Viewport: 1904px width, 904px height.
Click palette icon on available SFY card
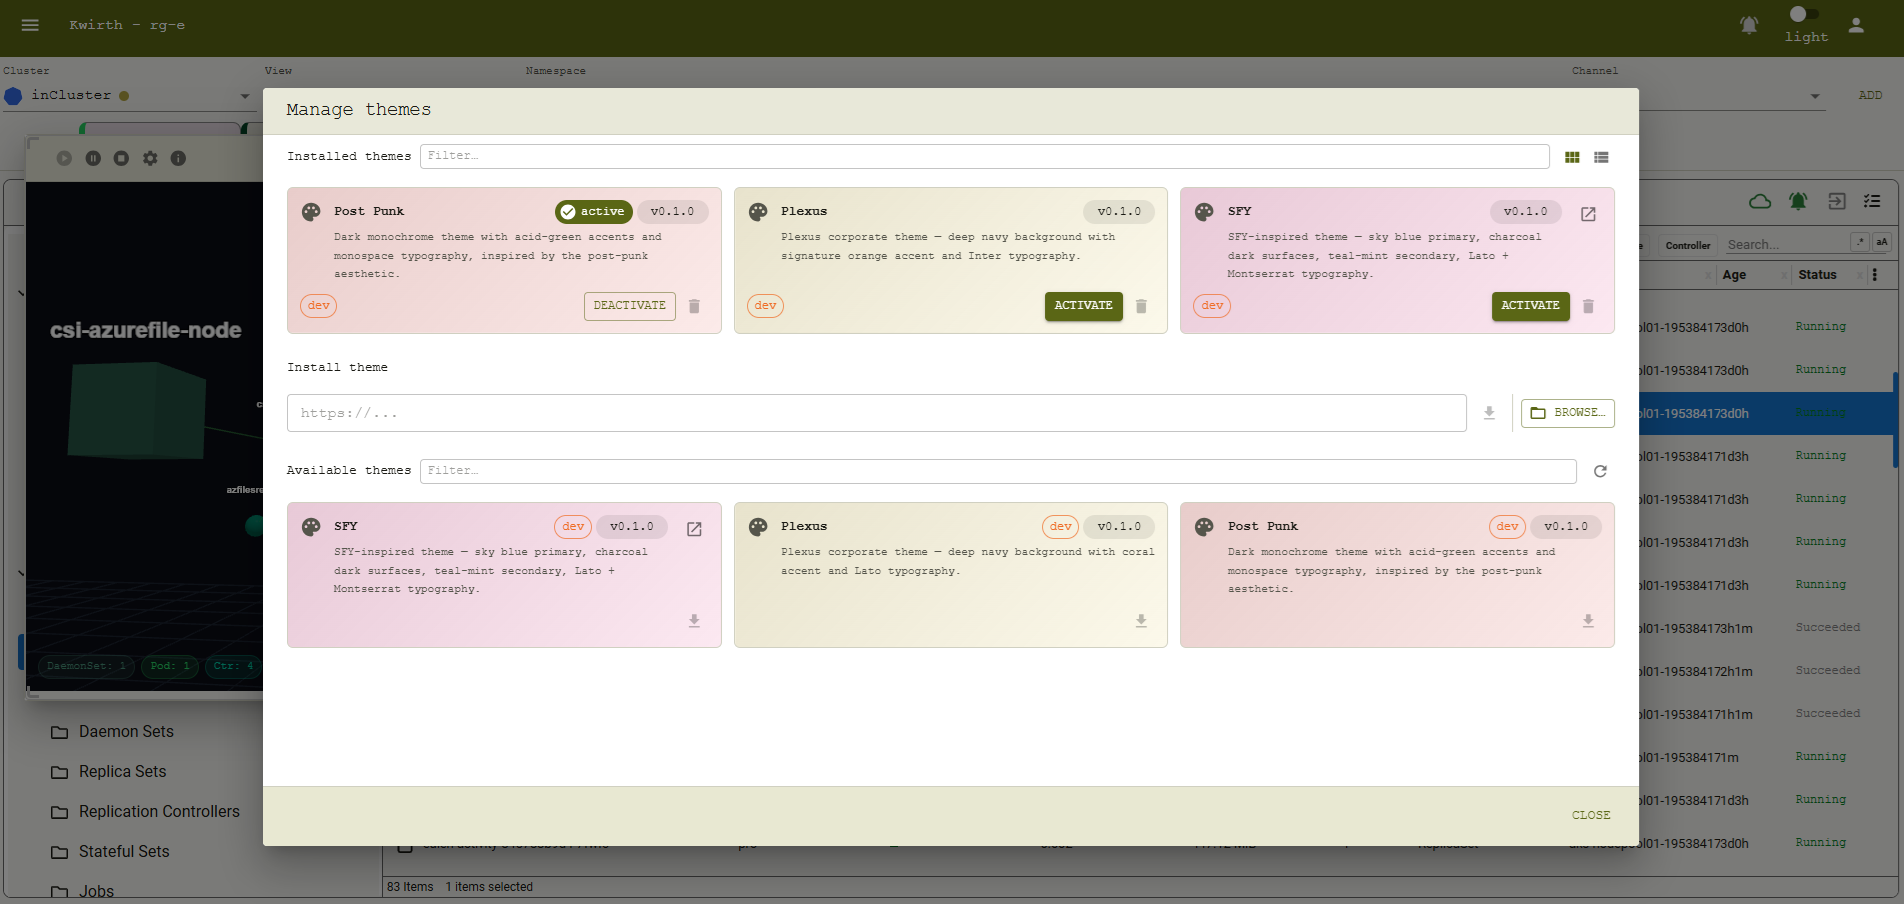pyautogui.click(x=311, y=527)
